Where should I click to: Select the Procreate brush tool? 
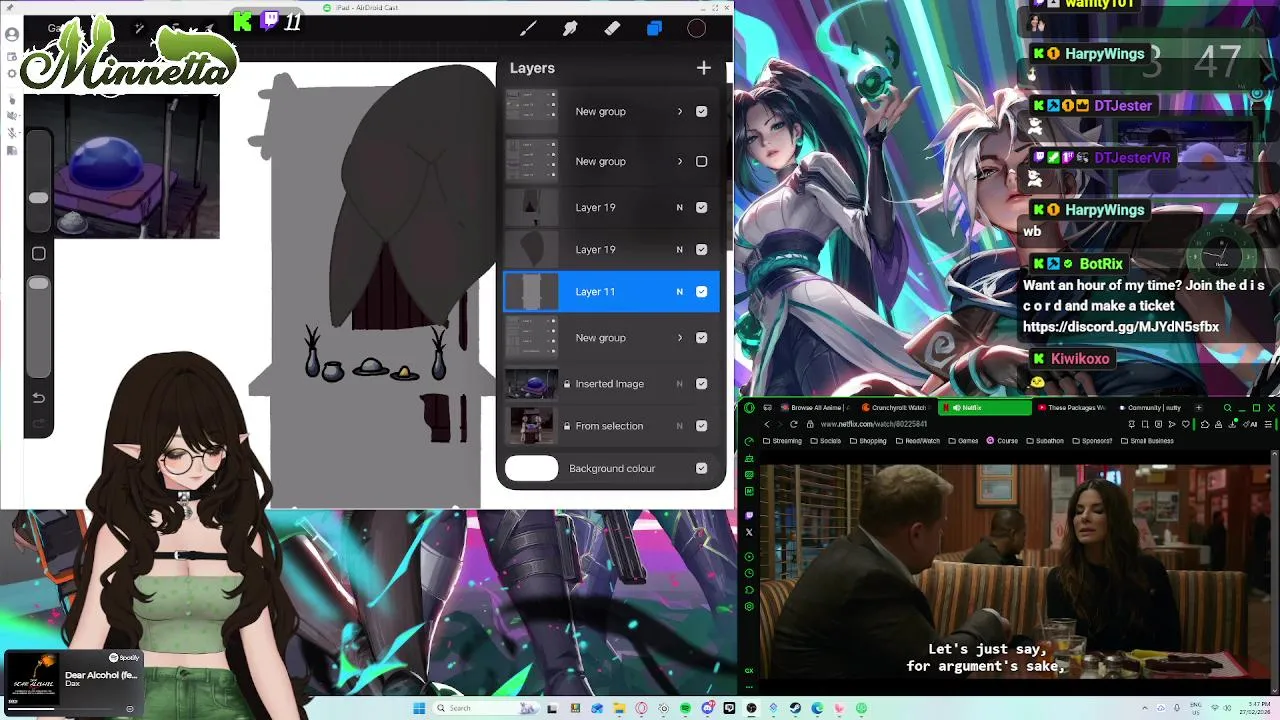[x=528, y=29]
